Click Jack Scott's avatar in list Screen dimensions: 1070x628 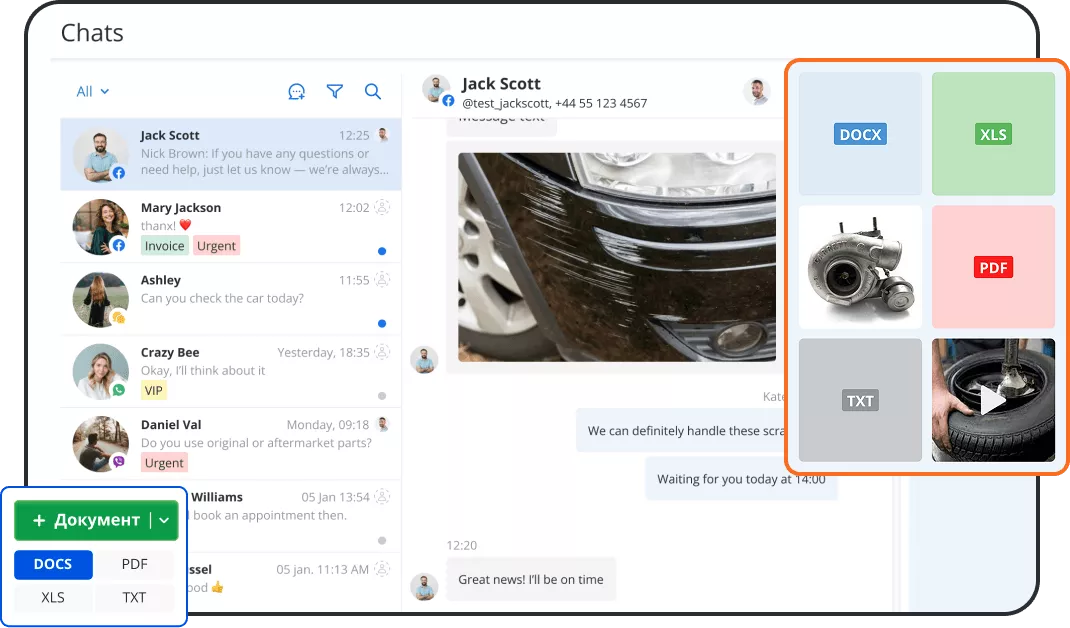[101, 154]
